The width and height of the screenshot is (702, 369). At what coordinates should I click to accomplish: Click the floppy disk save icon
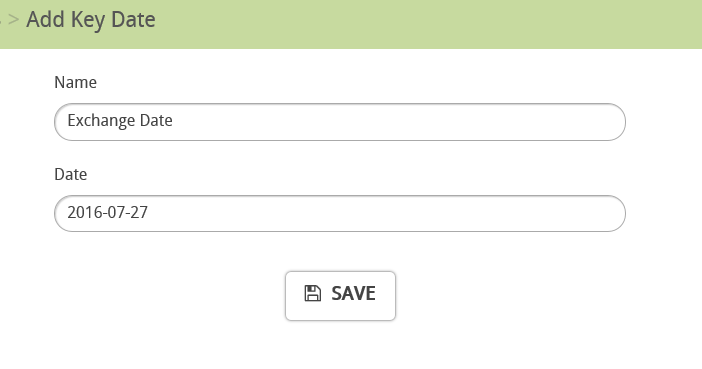click(312, 293)
